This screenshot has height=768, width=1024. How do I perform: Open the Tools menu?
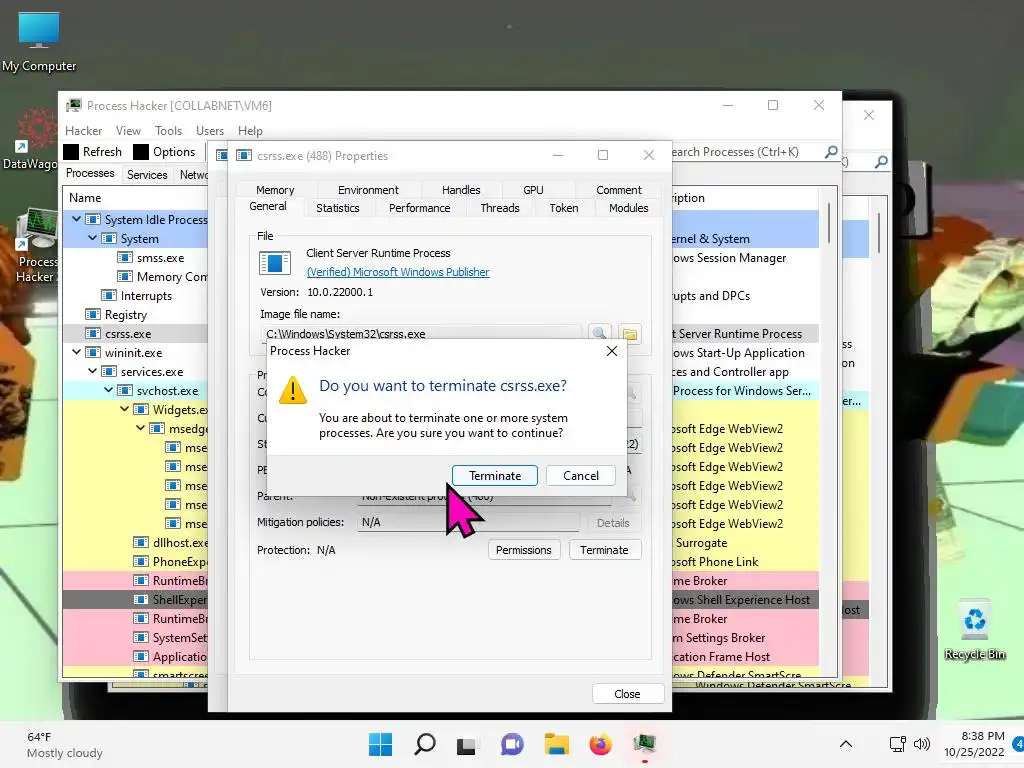168,131
